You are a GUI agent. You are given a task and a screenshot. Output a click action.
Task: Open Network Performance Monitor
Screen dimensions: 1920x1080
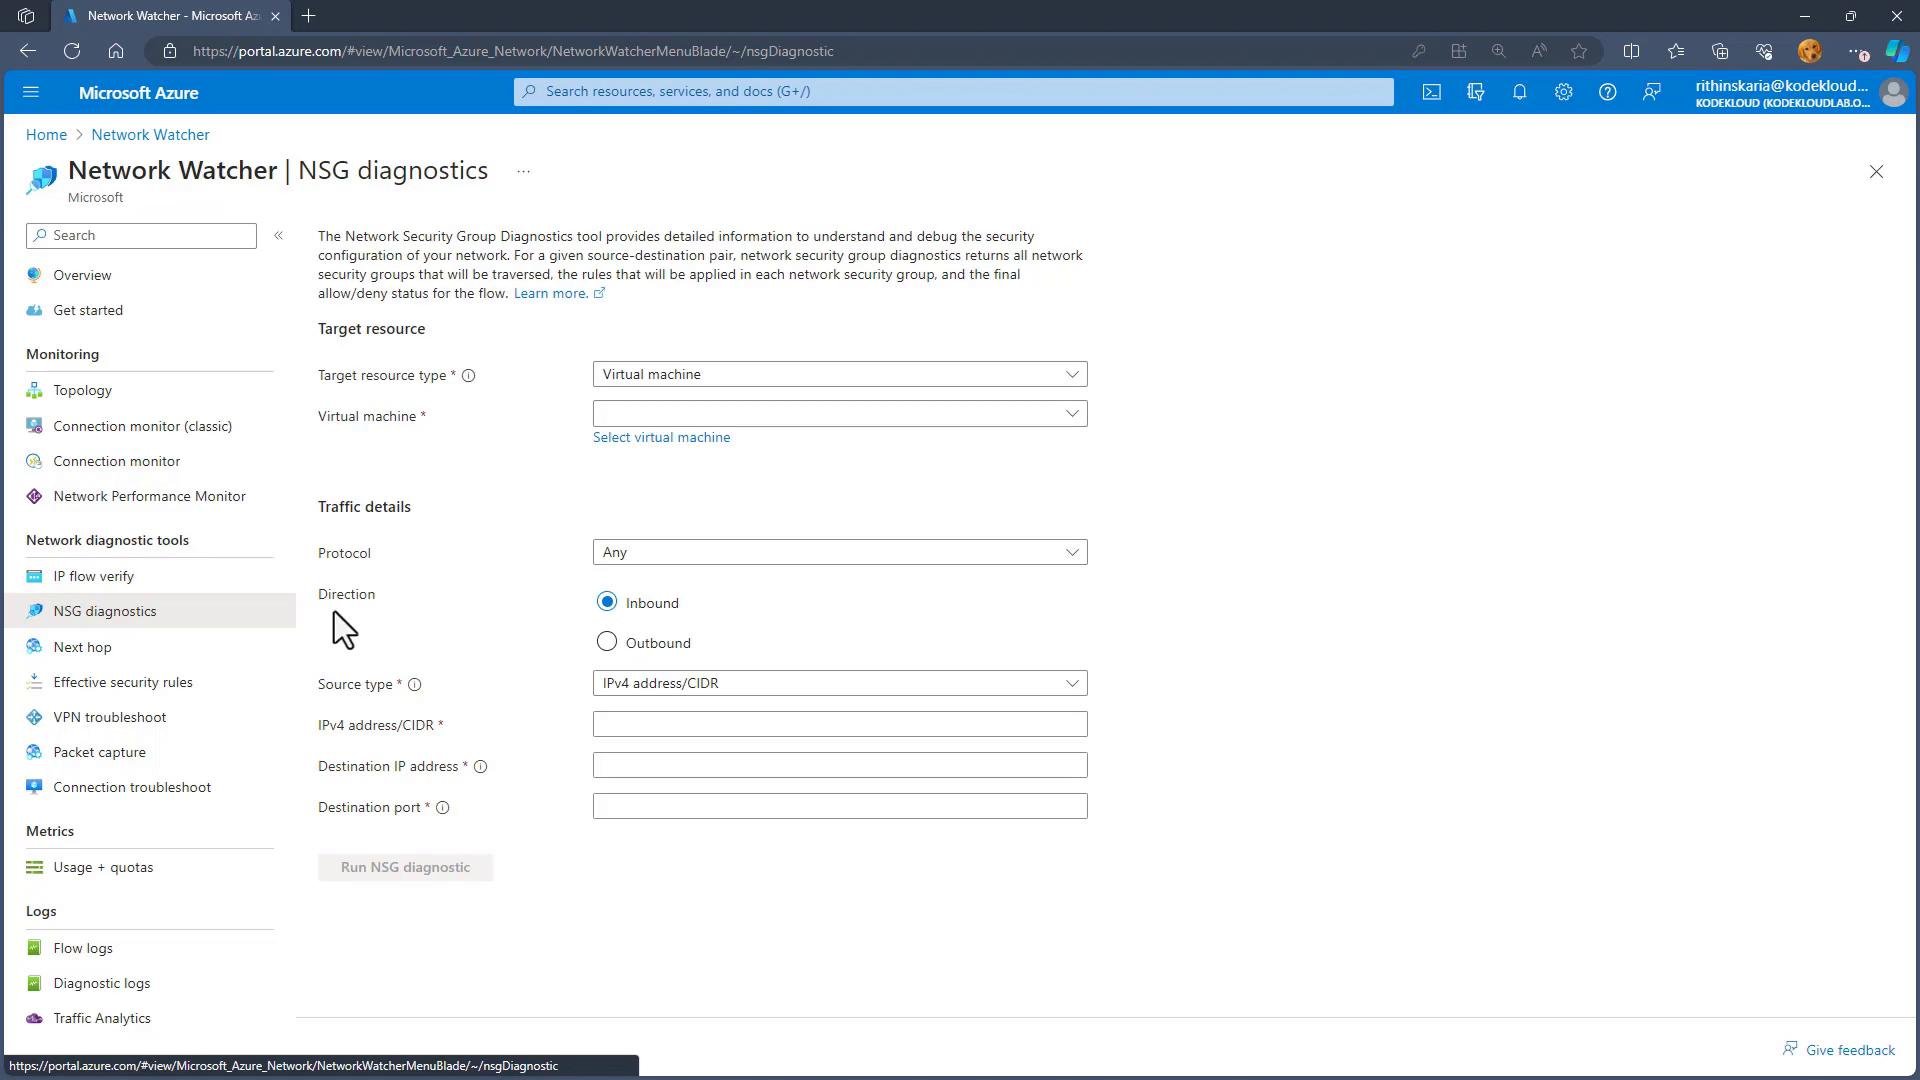tap(150, 496)
